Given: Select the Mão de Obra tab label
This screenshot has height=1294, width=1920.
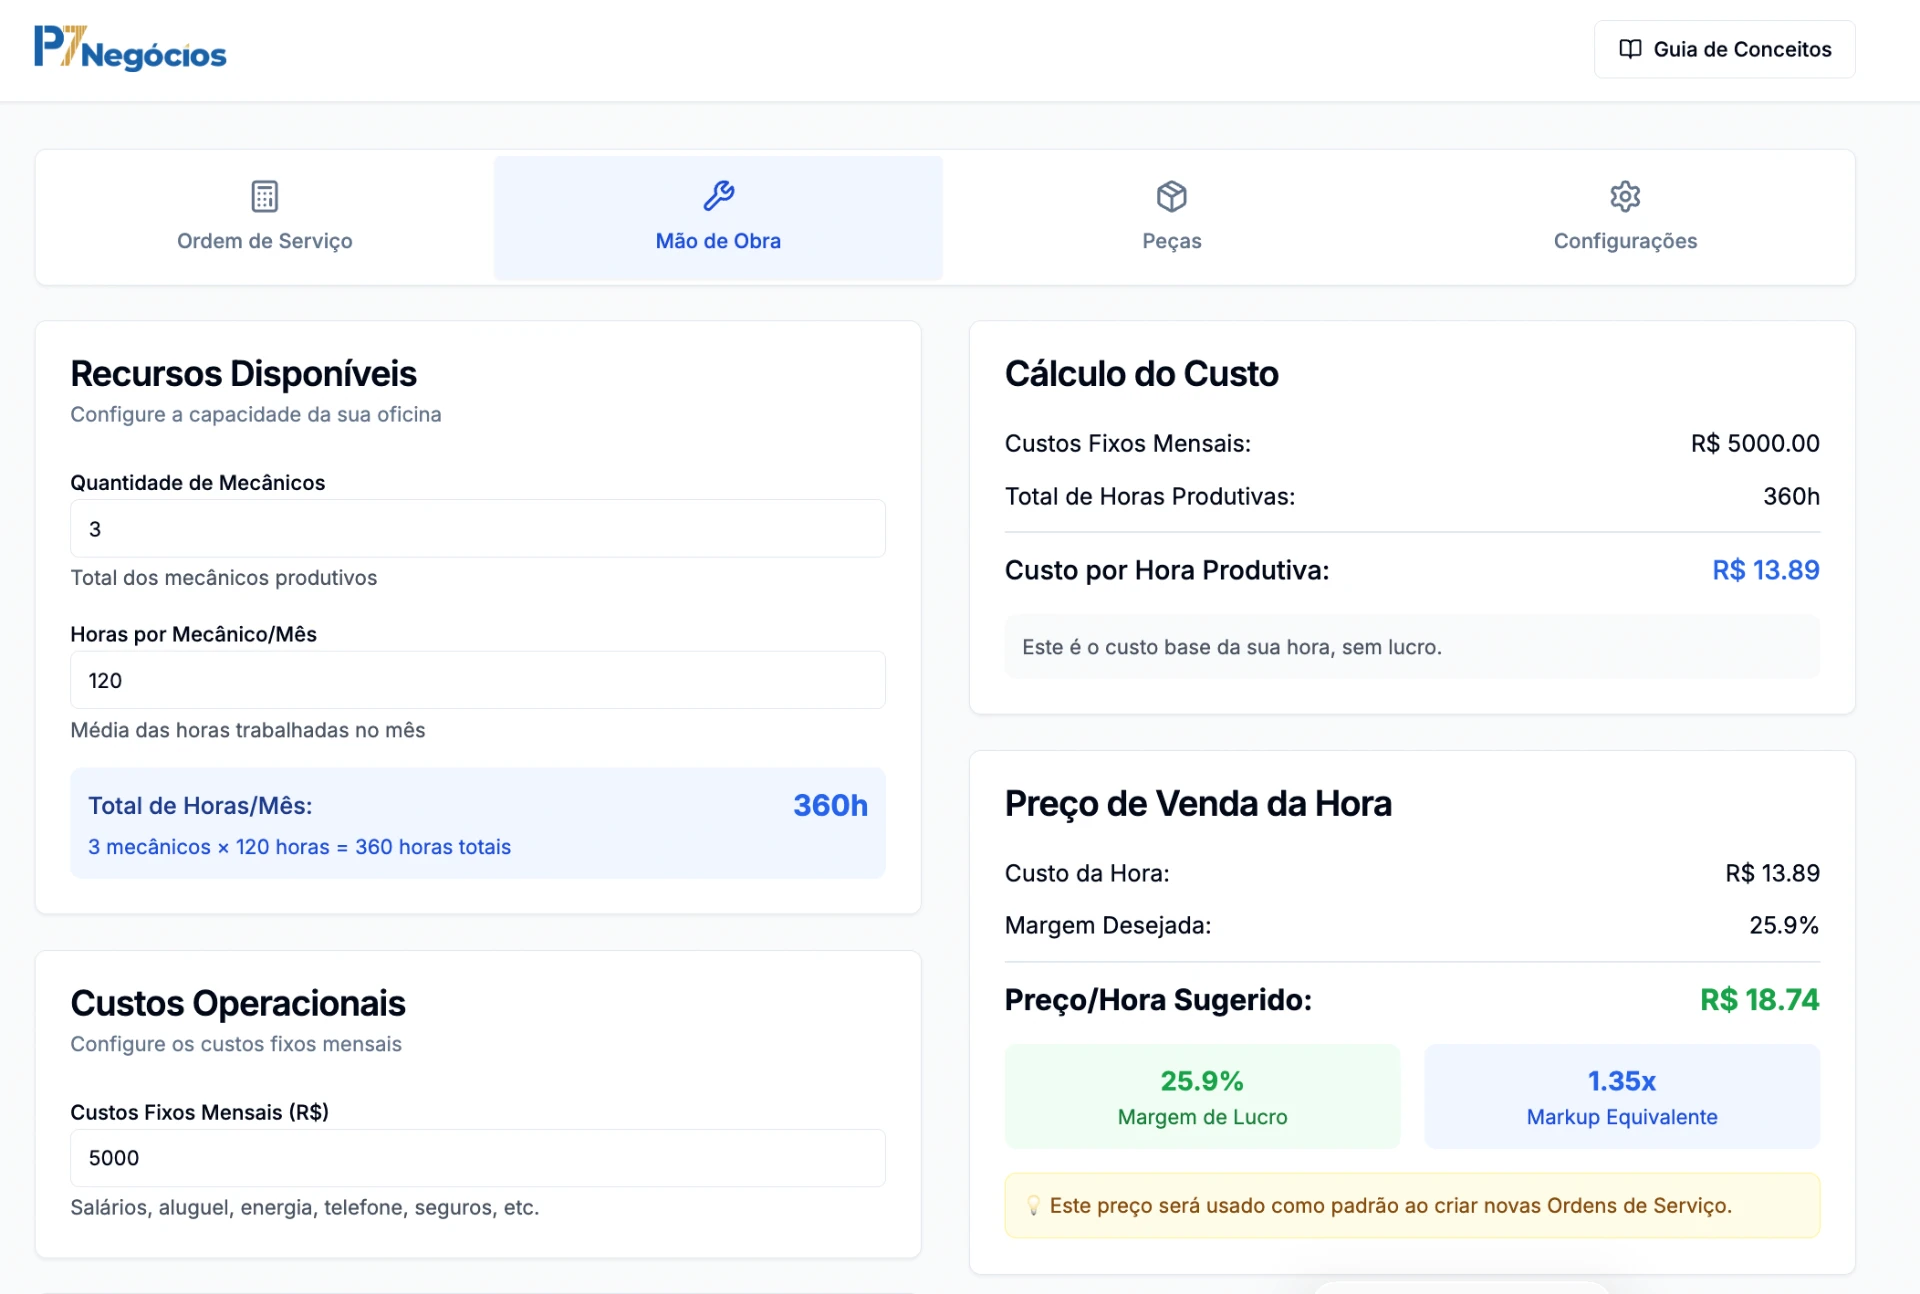Looking at the screenshot, I should point(718,241).
